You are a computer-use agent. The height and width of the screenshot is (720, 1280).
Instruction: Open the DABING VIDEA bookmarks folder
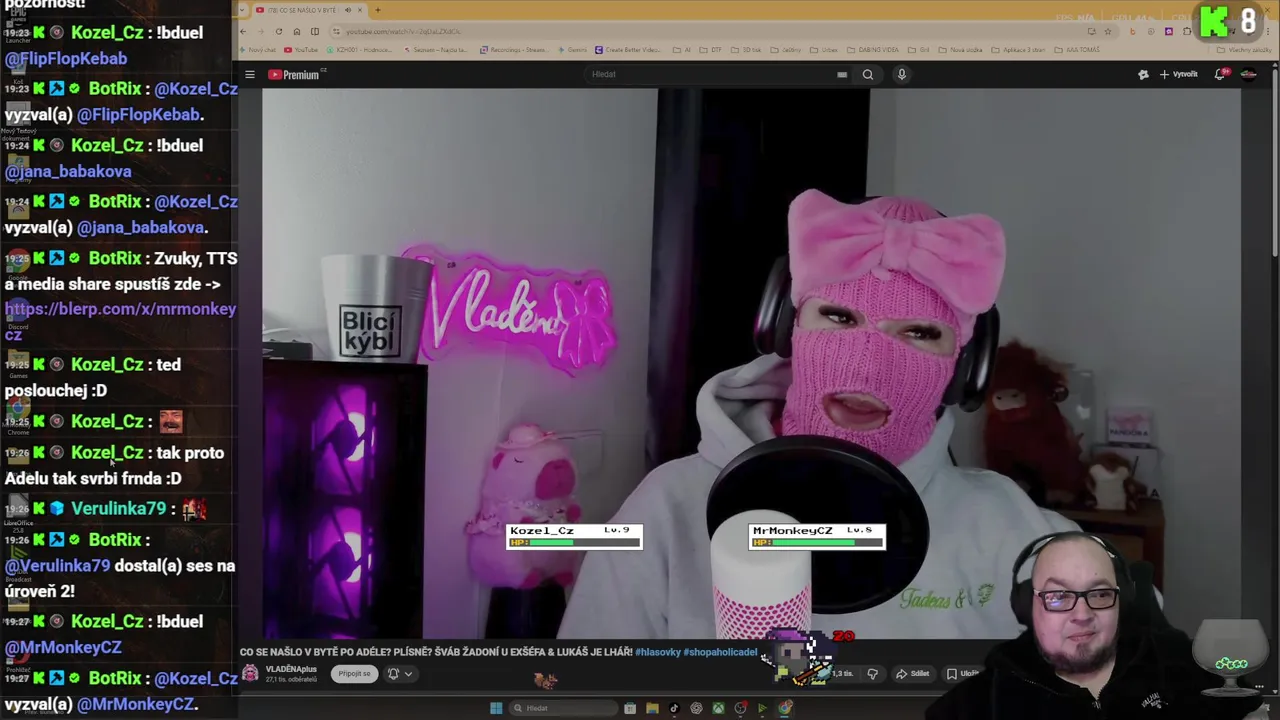(x=873, y=49)
